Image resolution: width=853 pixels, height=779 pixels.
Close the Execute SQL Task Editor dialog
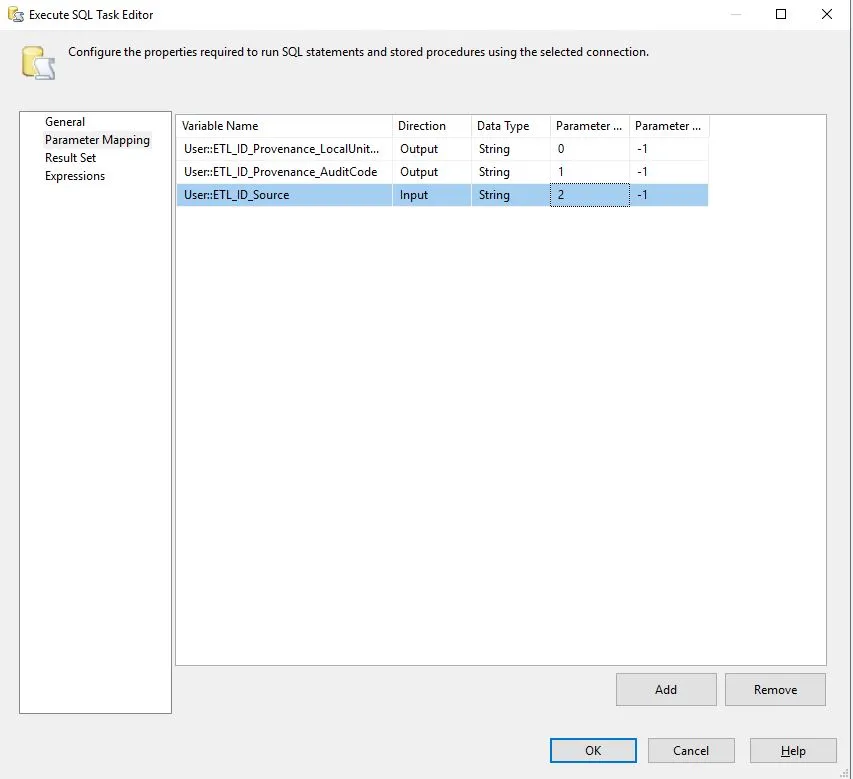tap(827, 14)
